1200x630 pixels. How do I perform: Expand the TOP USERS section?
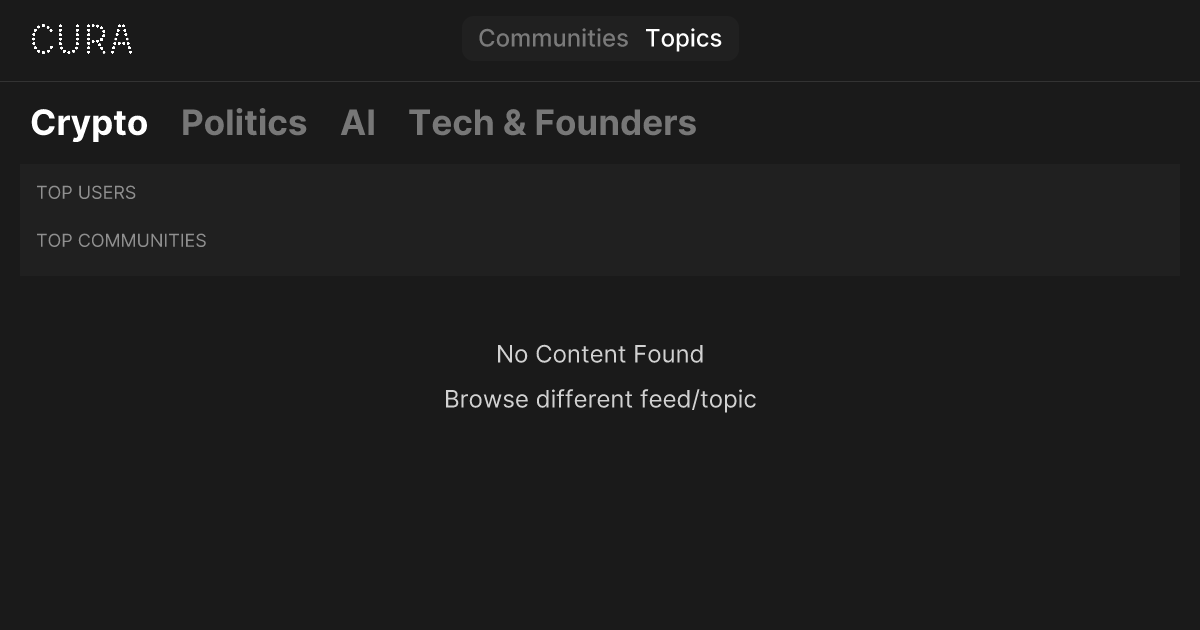tap(86, 192)
